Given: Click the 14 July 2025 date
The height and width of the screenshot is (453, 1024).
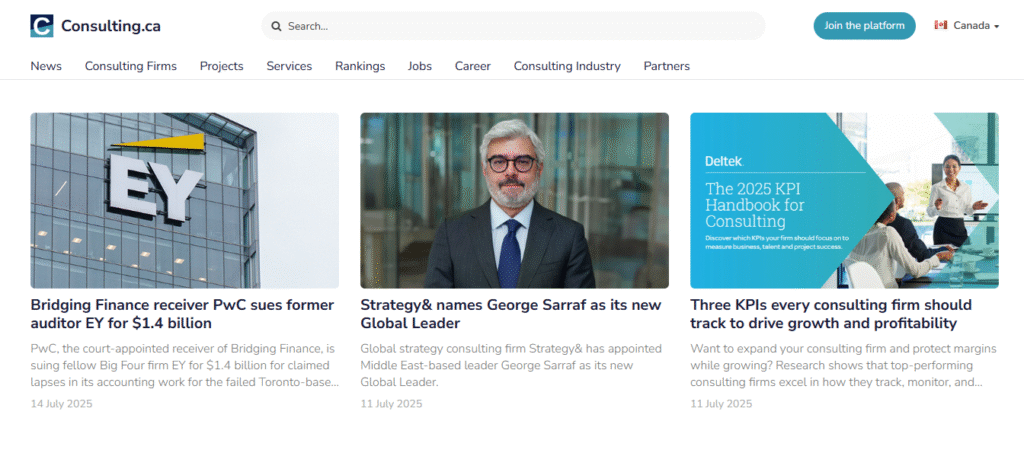Looking at the screenshot, I should 61,403.
